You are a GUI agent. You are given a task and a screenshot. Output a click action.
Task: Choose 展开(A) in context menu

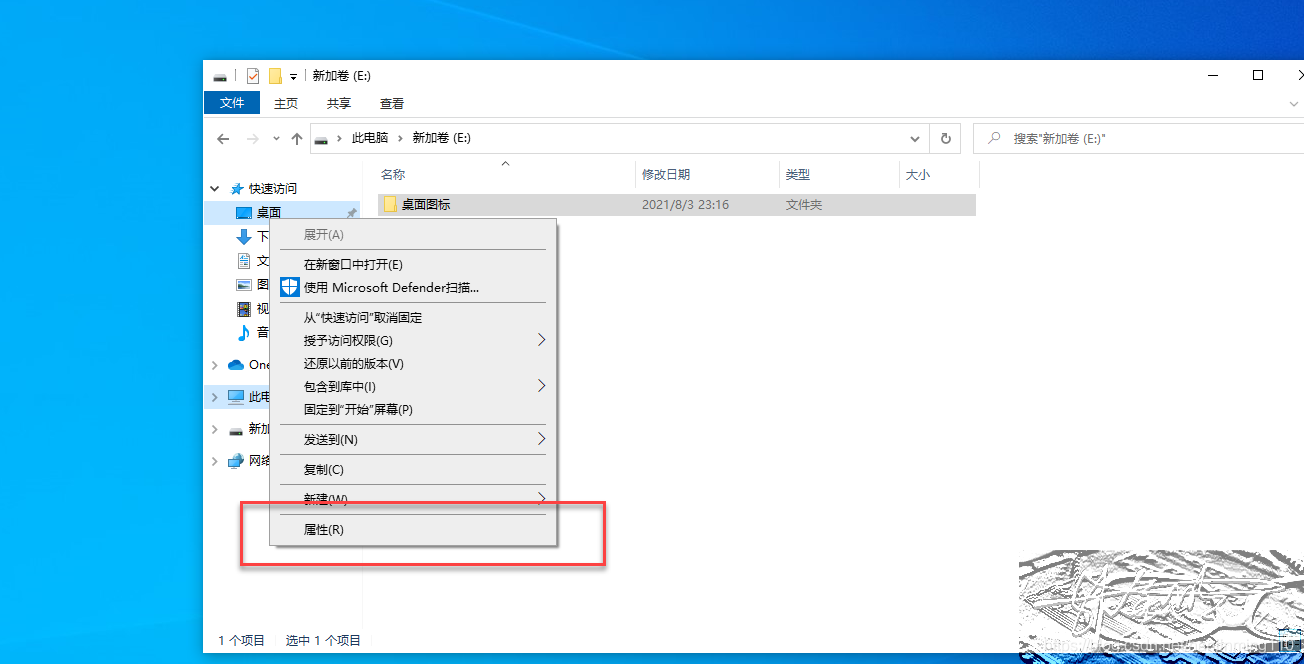[413, 235]
